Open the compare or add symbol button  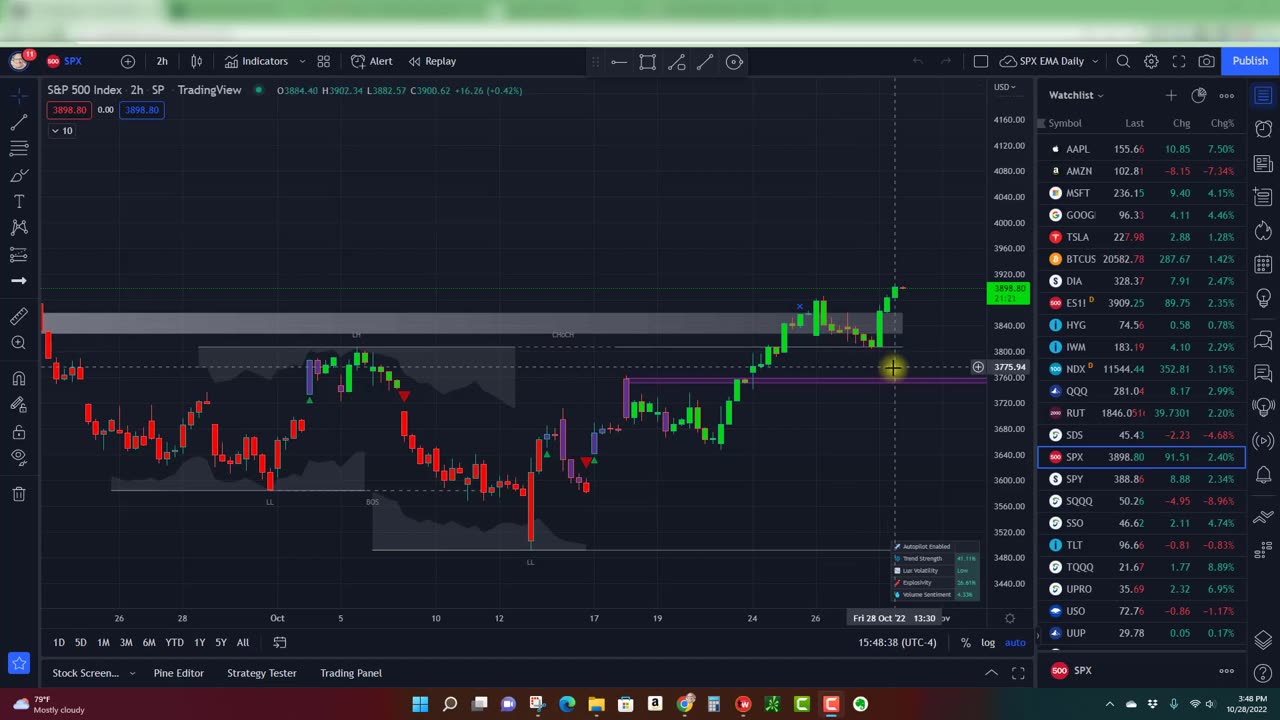127,61
